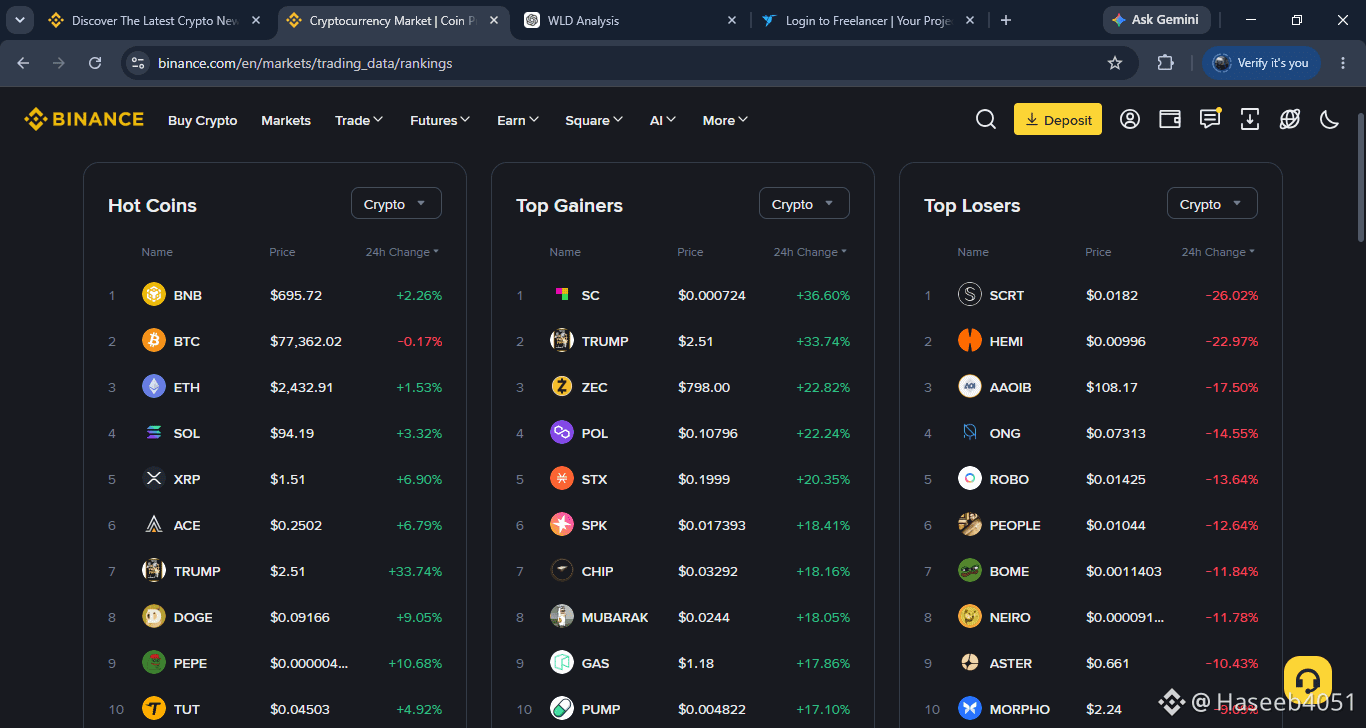Switch to the Discover The Latest Crypto News tab
The width and height of the screenshot is (1366, 728).
pos(155,20)
